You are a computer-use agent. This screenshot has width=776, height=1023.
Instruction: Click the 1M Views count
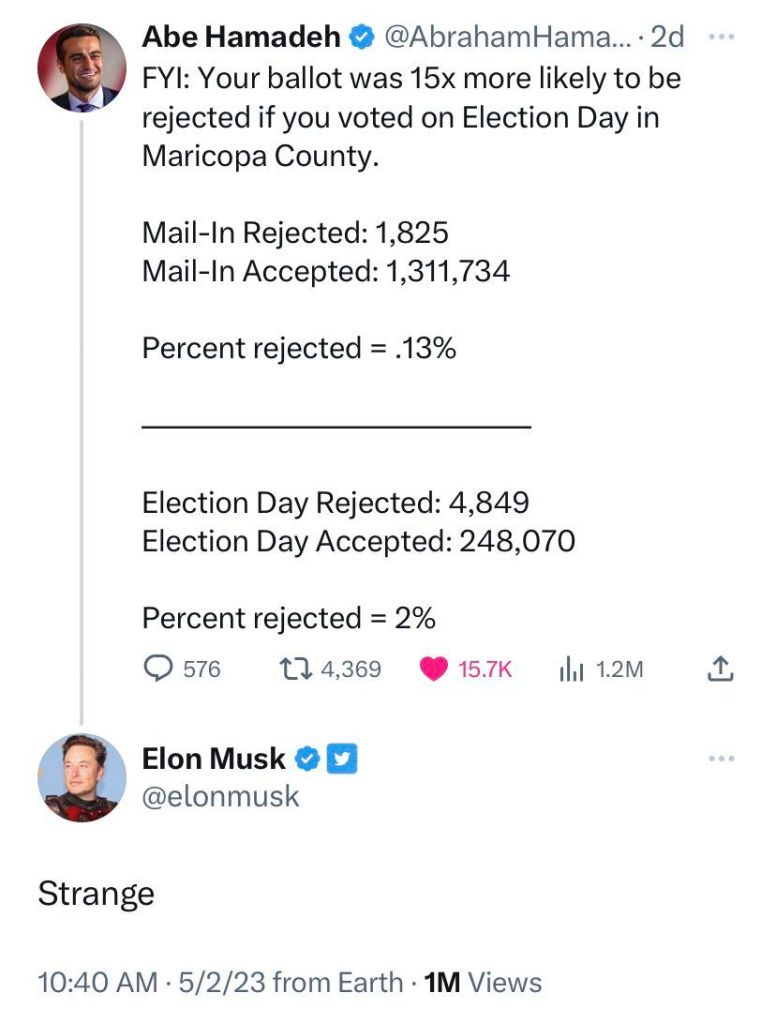pyautogui.click(x=483, y=982)
